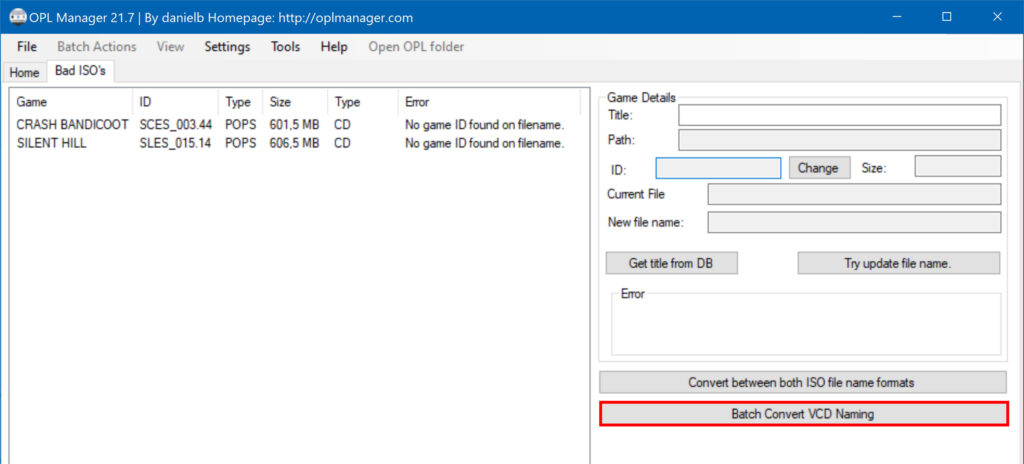Screen dimensions: 1024x464
Task: Focus the ID text field
Action: click(718, 168)
